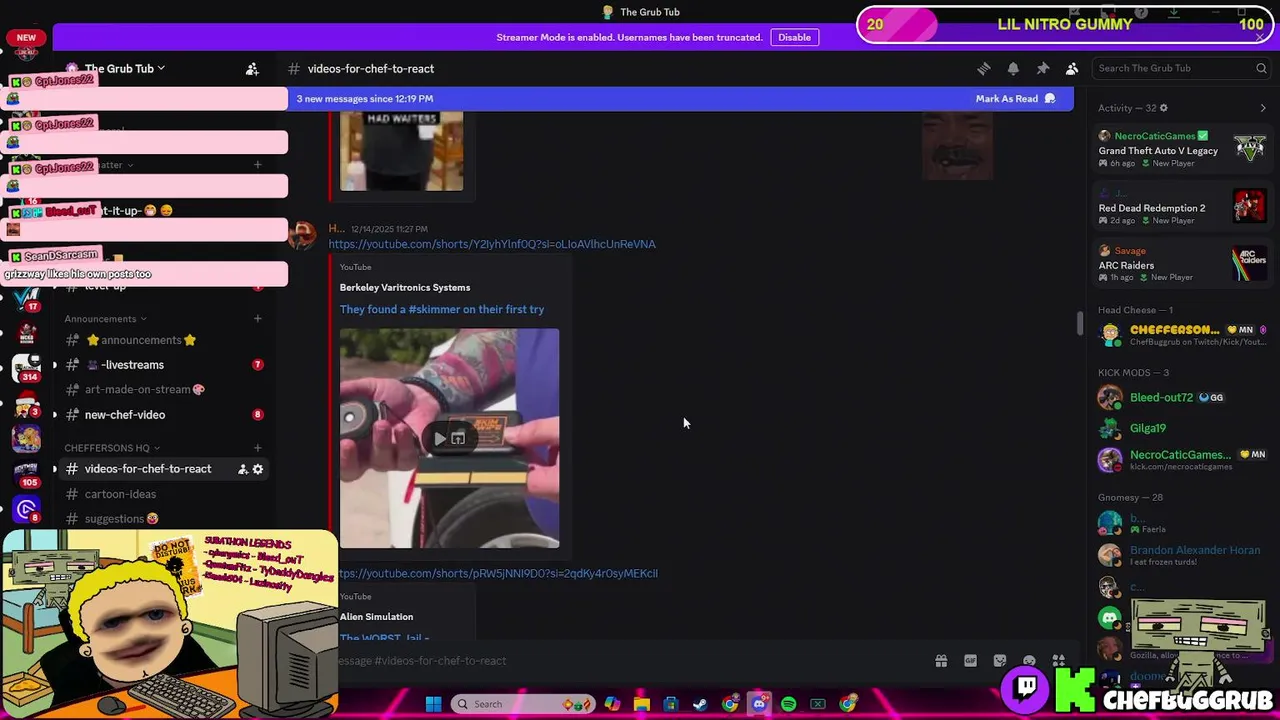Viewport: 1280px width, 720px height.
Task: Play the skimmer YouTube short video
Action: point(439,438)
